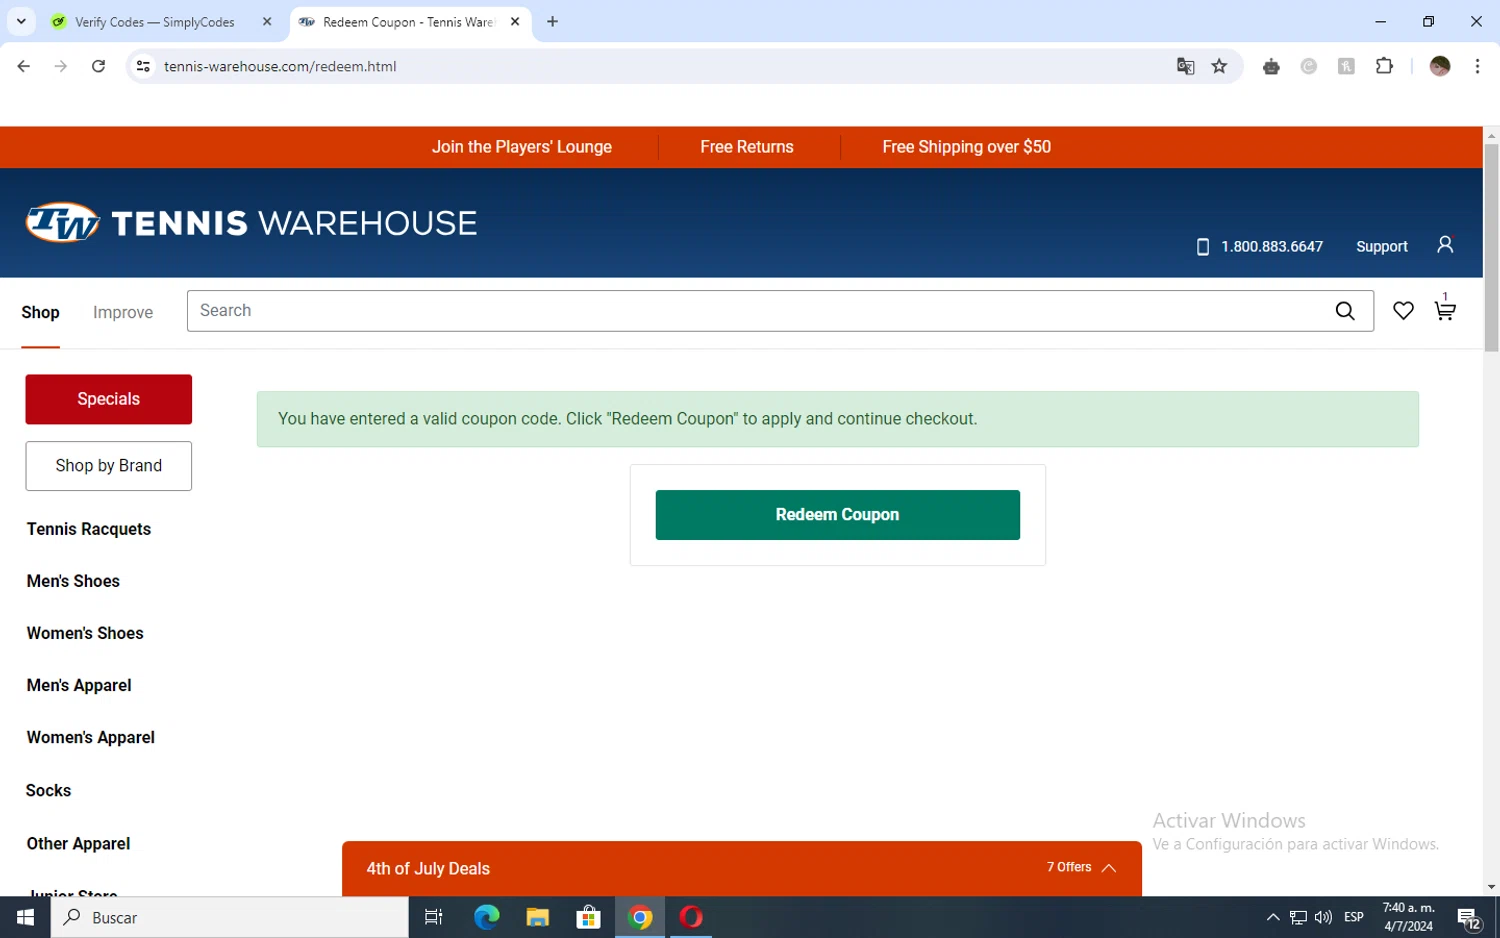Click the ESP language indicator
Image resolution: width=1500 pixels, height=938 pixels.
(x=1354, y=917)
